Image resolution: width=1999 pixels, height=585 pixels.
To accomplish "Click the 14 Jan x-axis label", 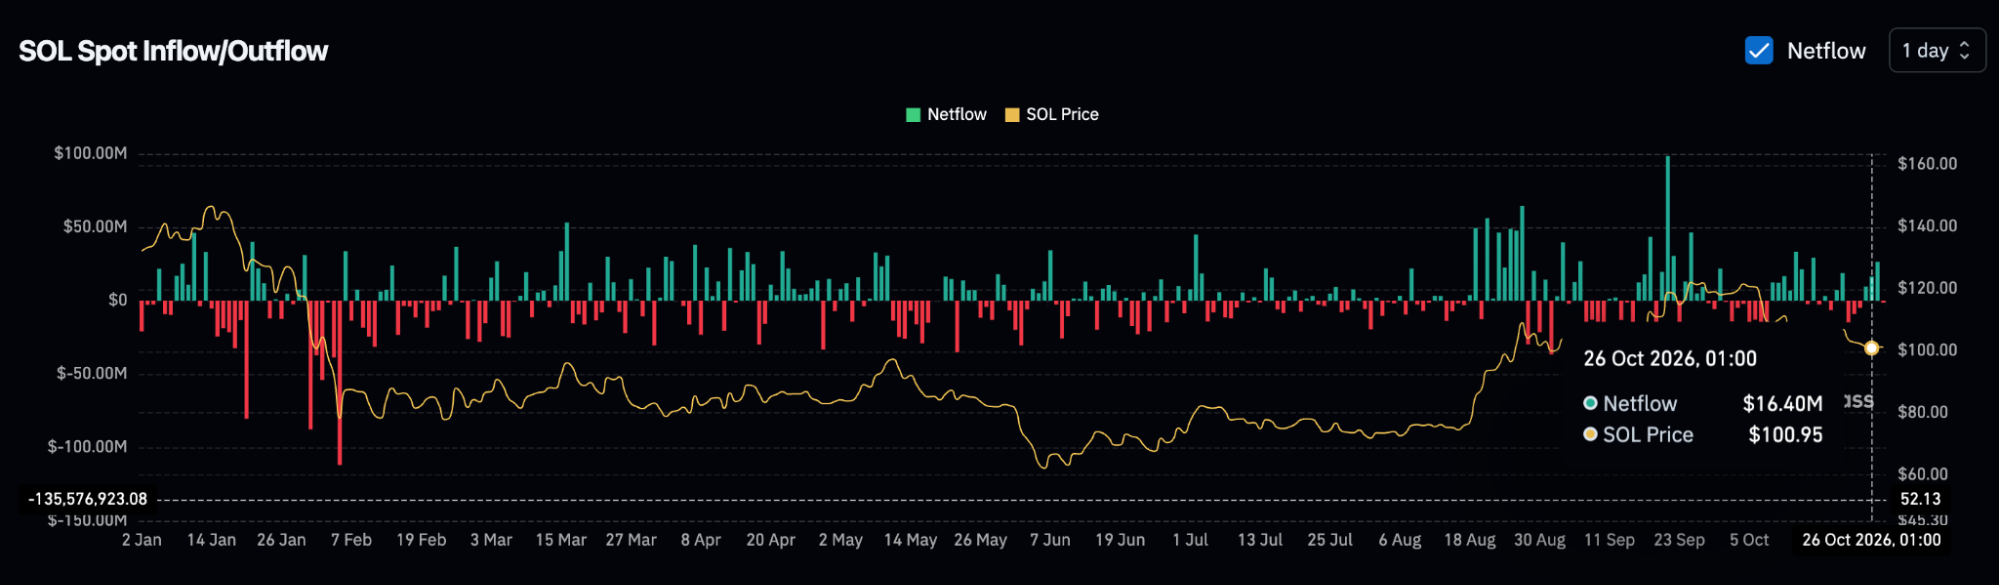I will (212, 540).
